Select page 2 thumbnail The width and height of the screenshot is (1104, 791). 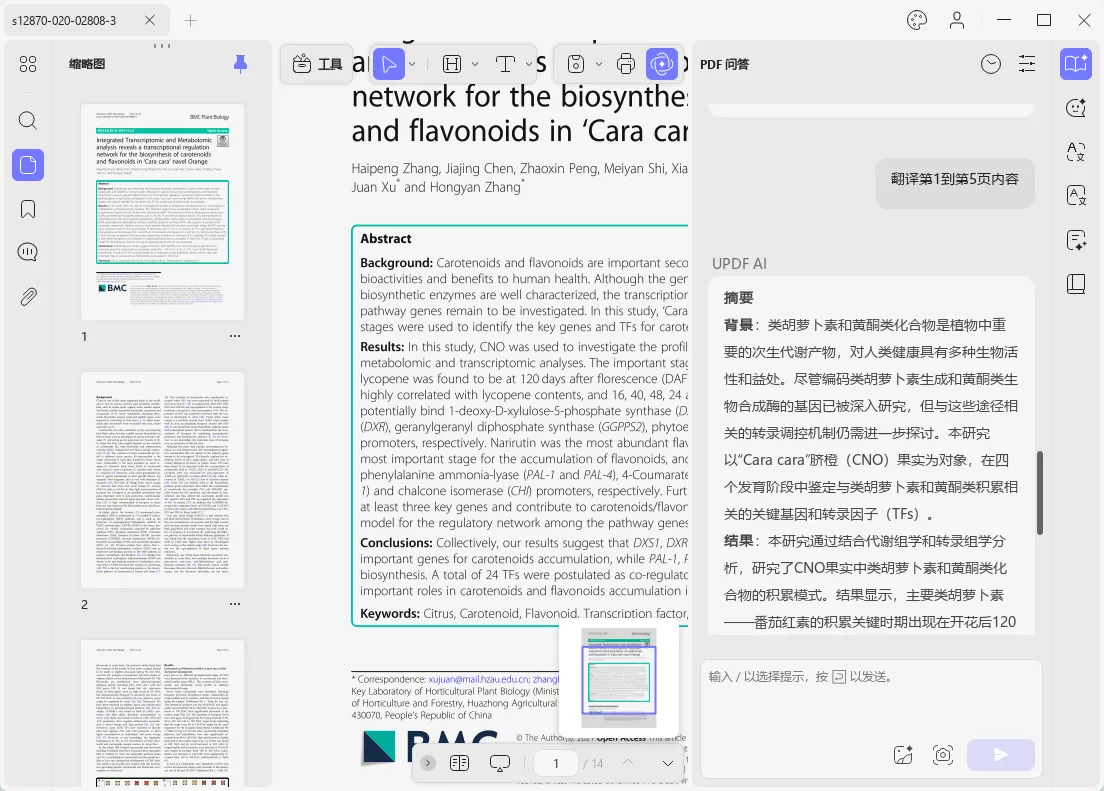[163, 480]
